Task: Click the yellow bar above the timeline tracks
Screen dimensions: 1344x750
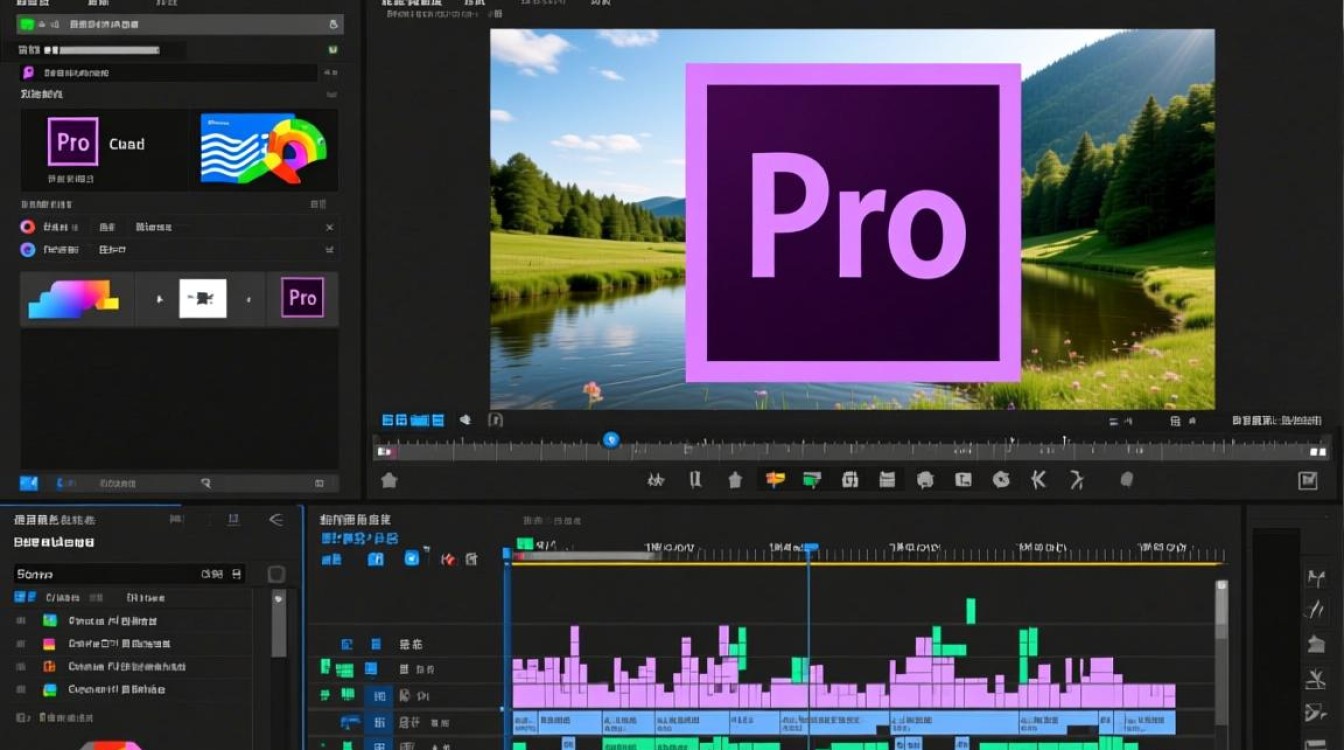Action: pyautogui.click(x=866, y=563)
